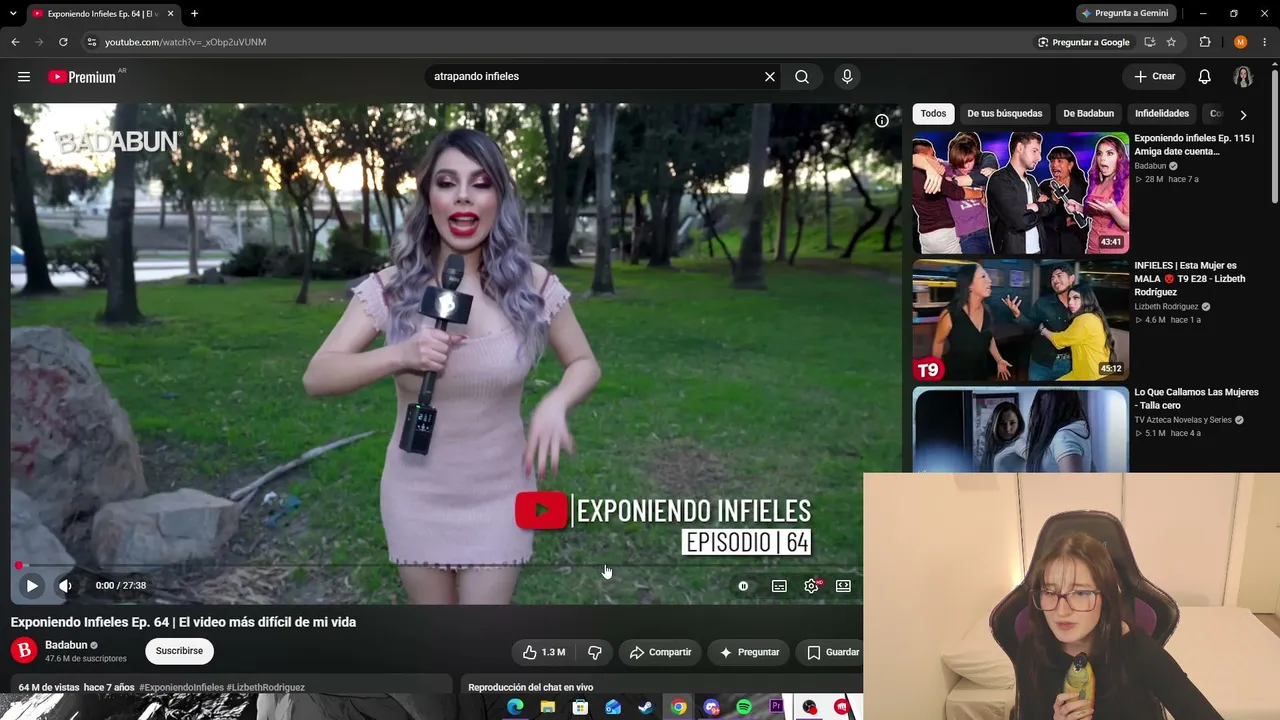1280x720 pixels.
Task: Open Microsoft Edge from the taskbar
Action: point(515,707)
